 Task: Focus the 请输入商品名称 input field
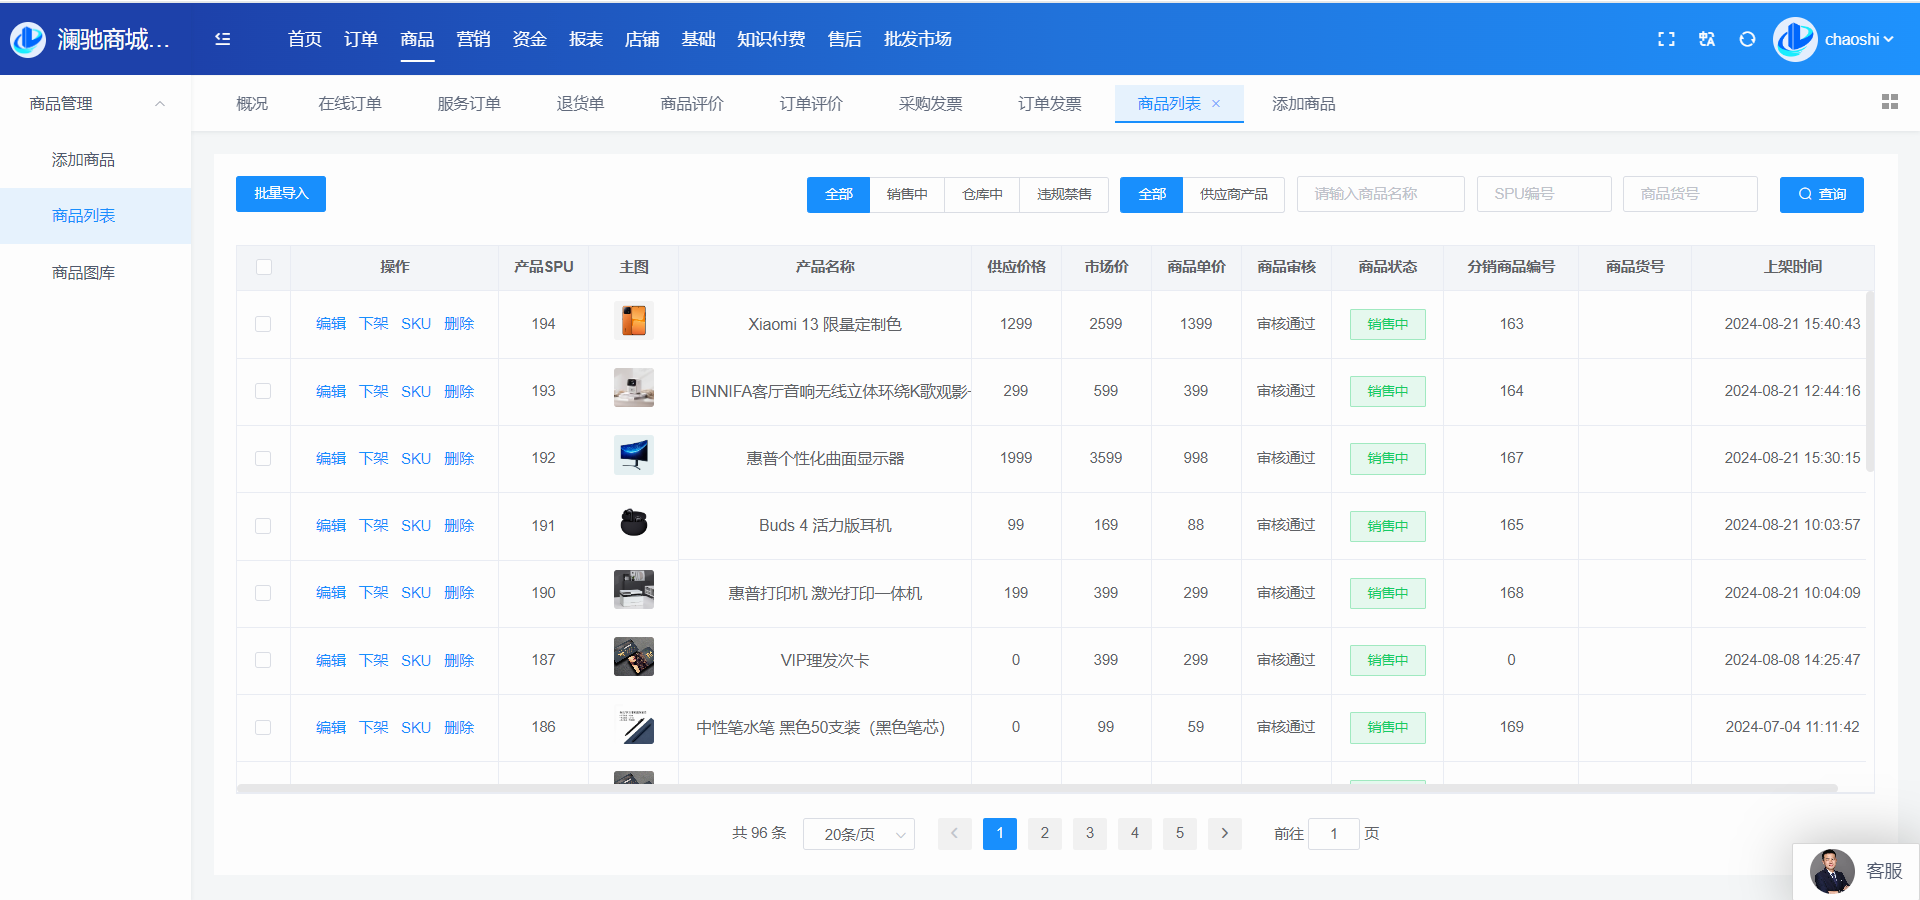click(x=1380, y=194)
